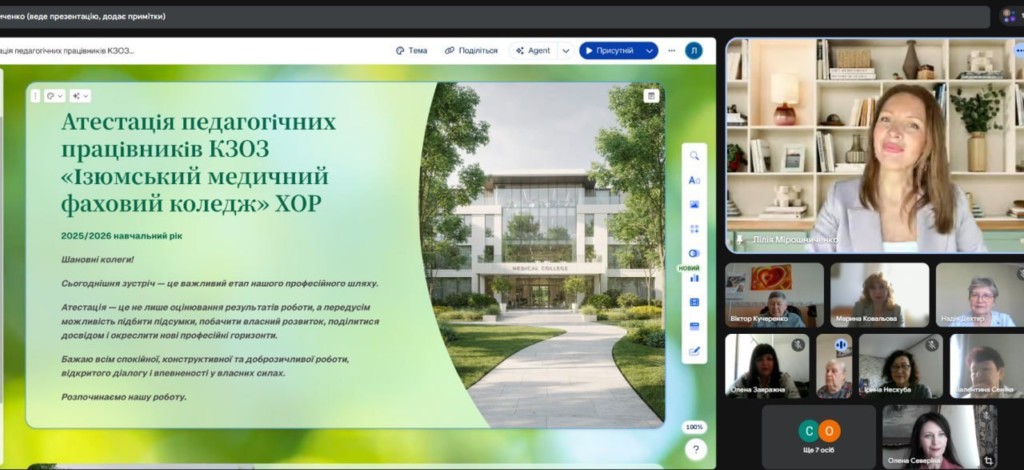
Task: Click the Agent button
Action: pyautogui.click(x=532, y=51)
